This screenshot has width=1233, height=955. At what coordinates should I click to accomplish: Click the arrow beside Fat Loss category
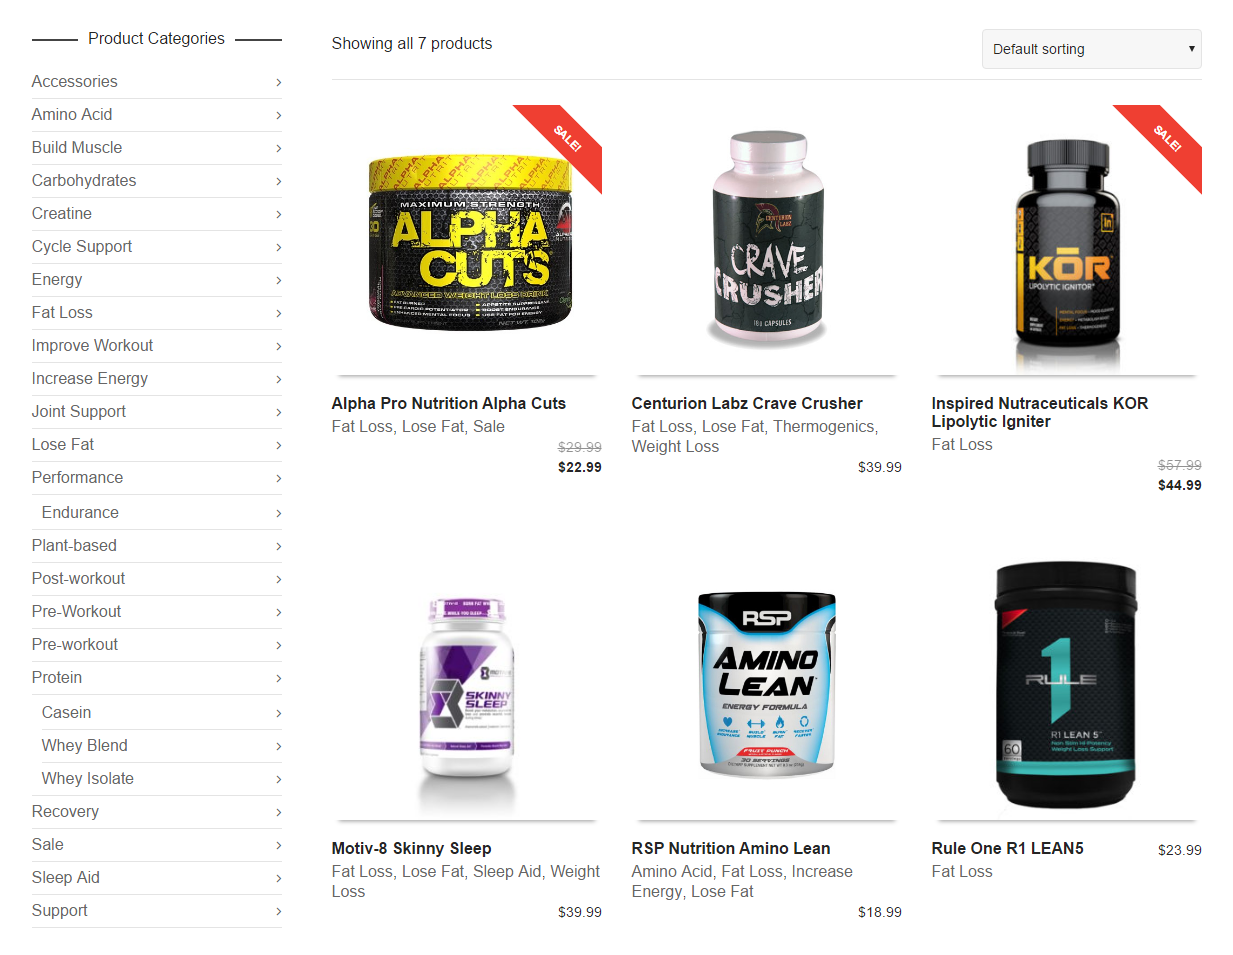coord(278,313)
